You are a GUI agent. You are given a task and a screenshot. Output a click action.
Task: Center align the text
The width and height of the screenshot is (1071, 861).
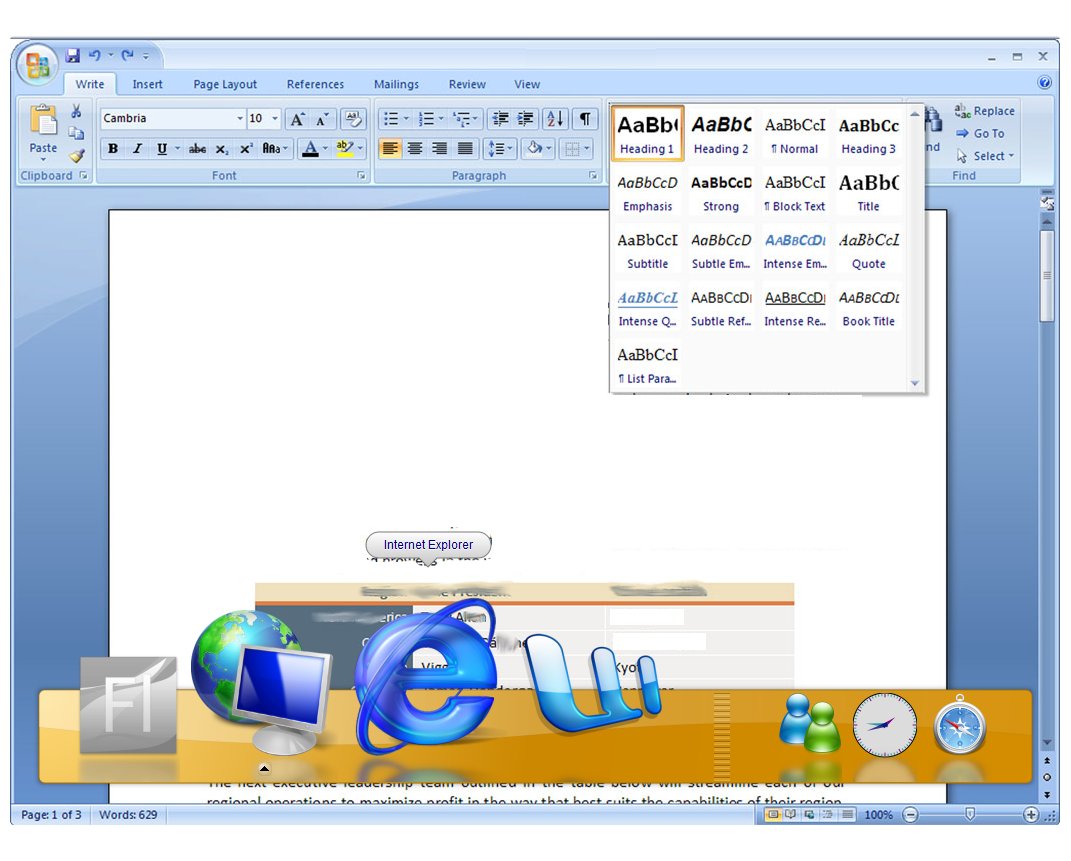pyautogui.click(x=415, y=148)
